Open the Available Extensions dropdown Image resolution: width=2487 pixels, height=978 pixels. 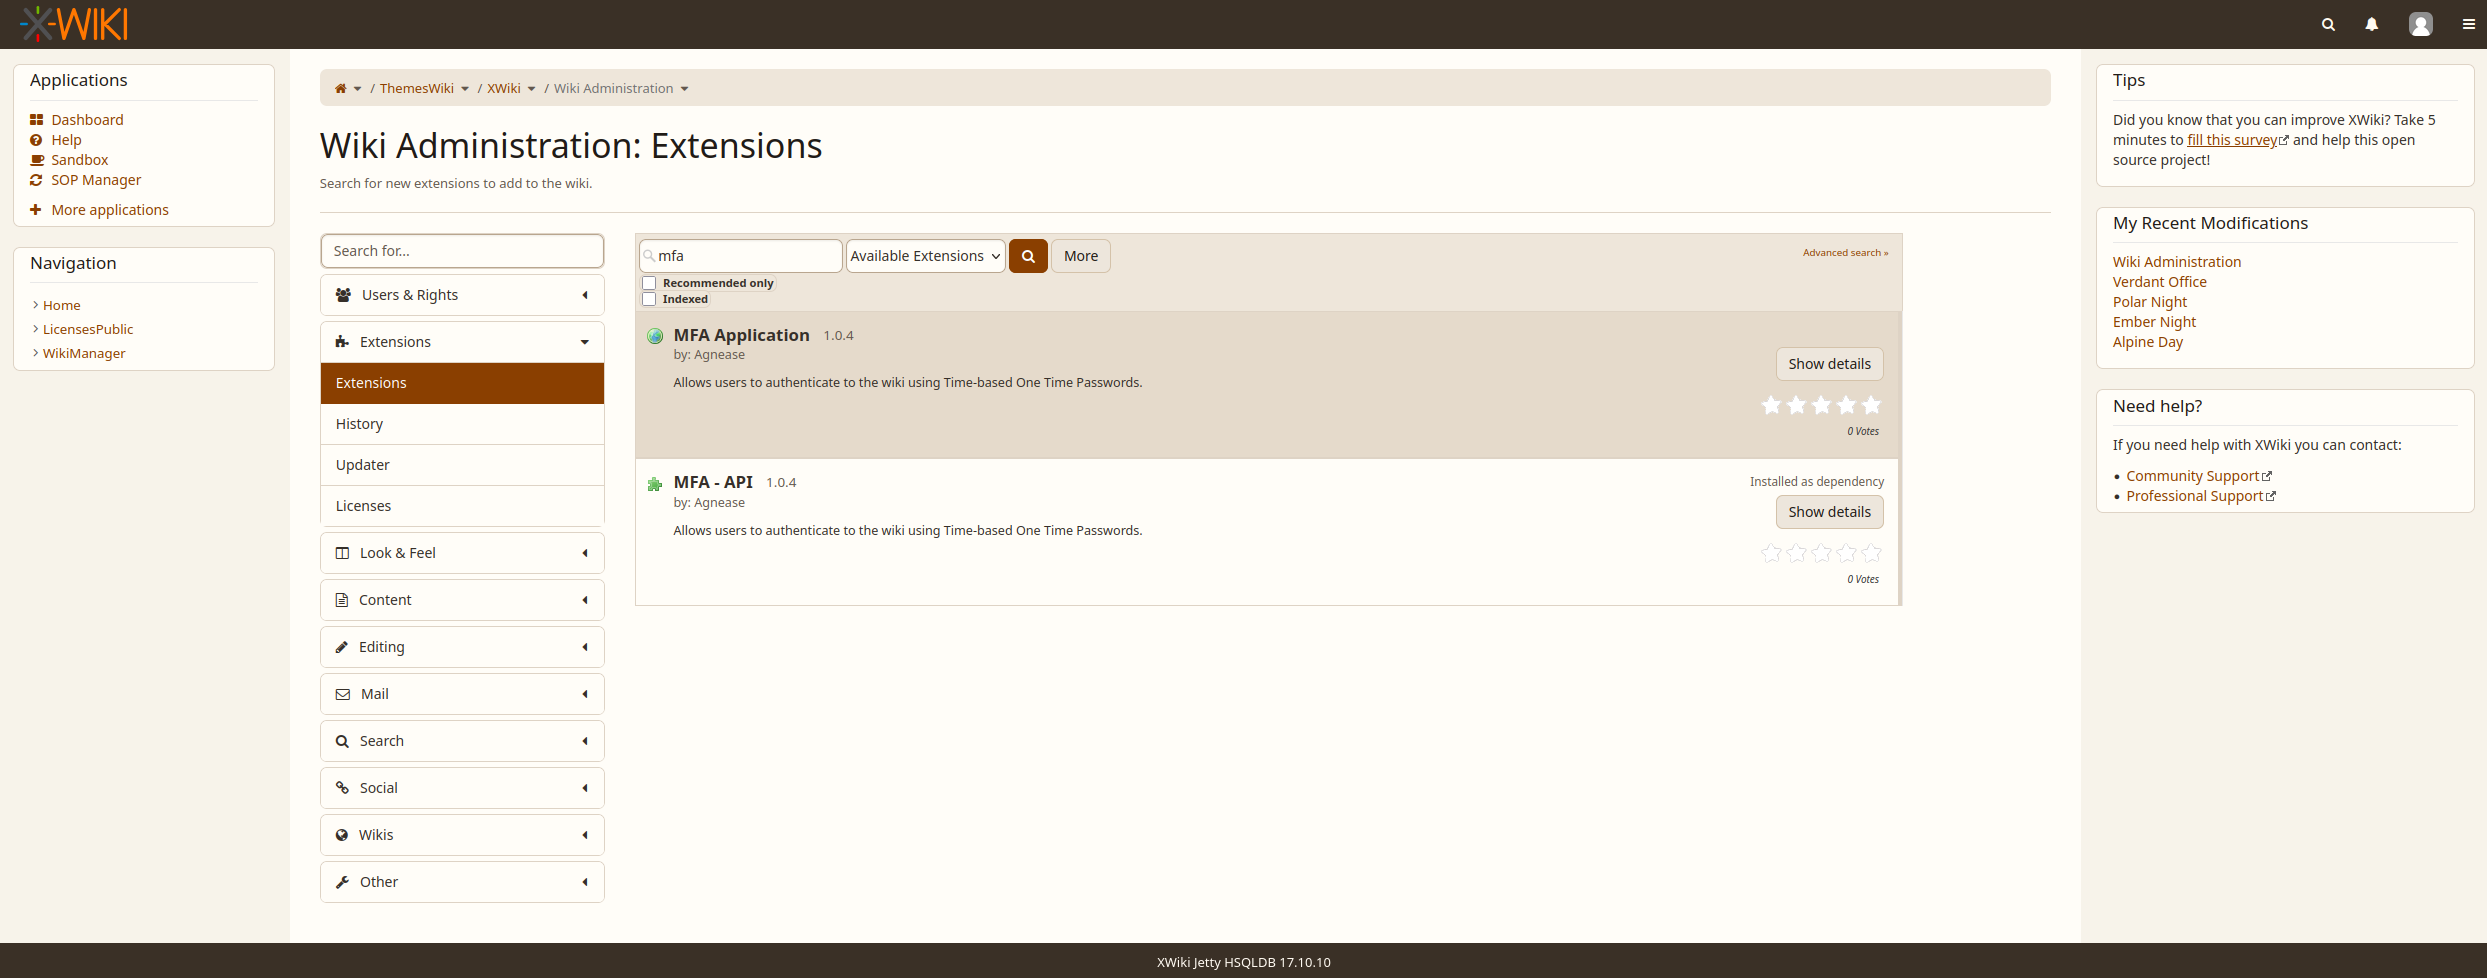pyautogui.click(x=925, y=256)
